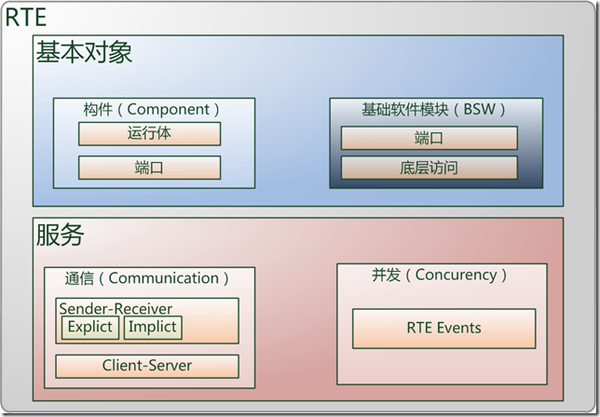Image resolution: width=600 pixels, height=417 pixels.
Task: Click the 底层访问 block
Action: coord(429,168)
